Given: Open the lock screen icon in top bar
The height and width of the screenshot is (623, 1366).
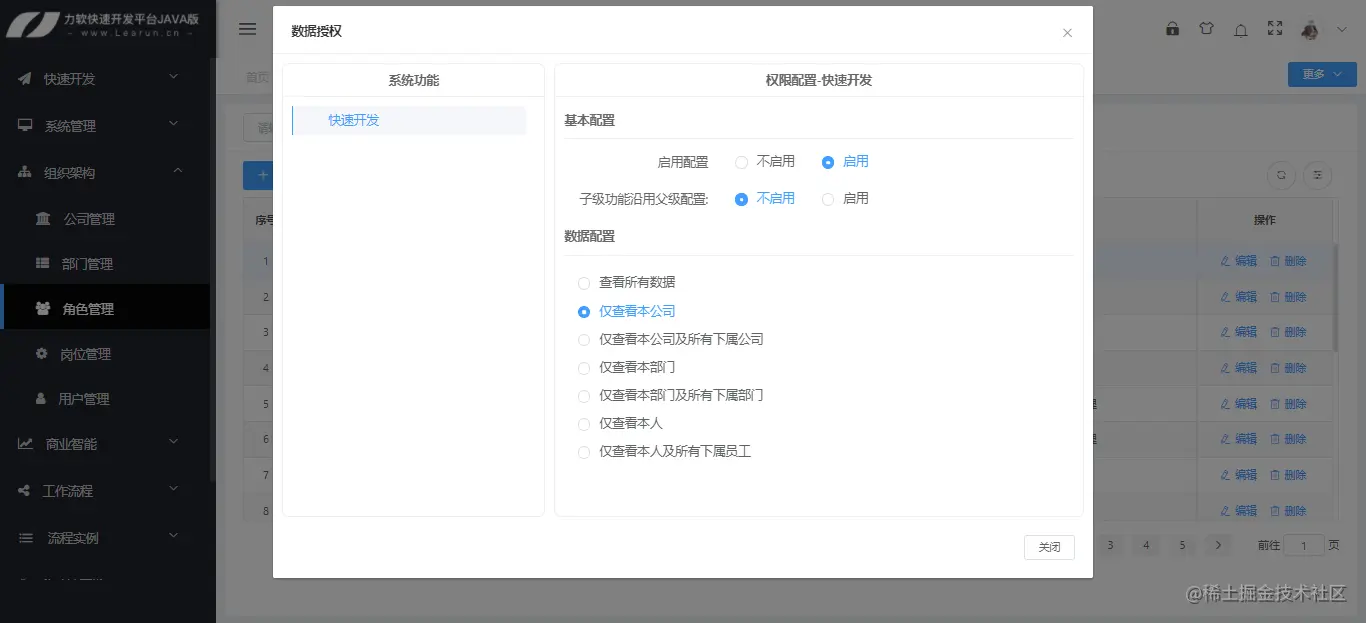Looking at the screenshot, I should (x=1172, y=28).
